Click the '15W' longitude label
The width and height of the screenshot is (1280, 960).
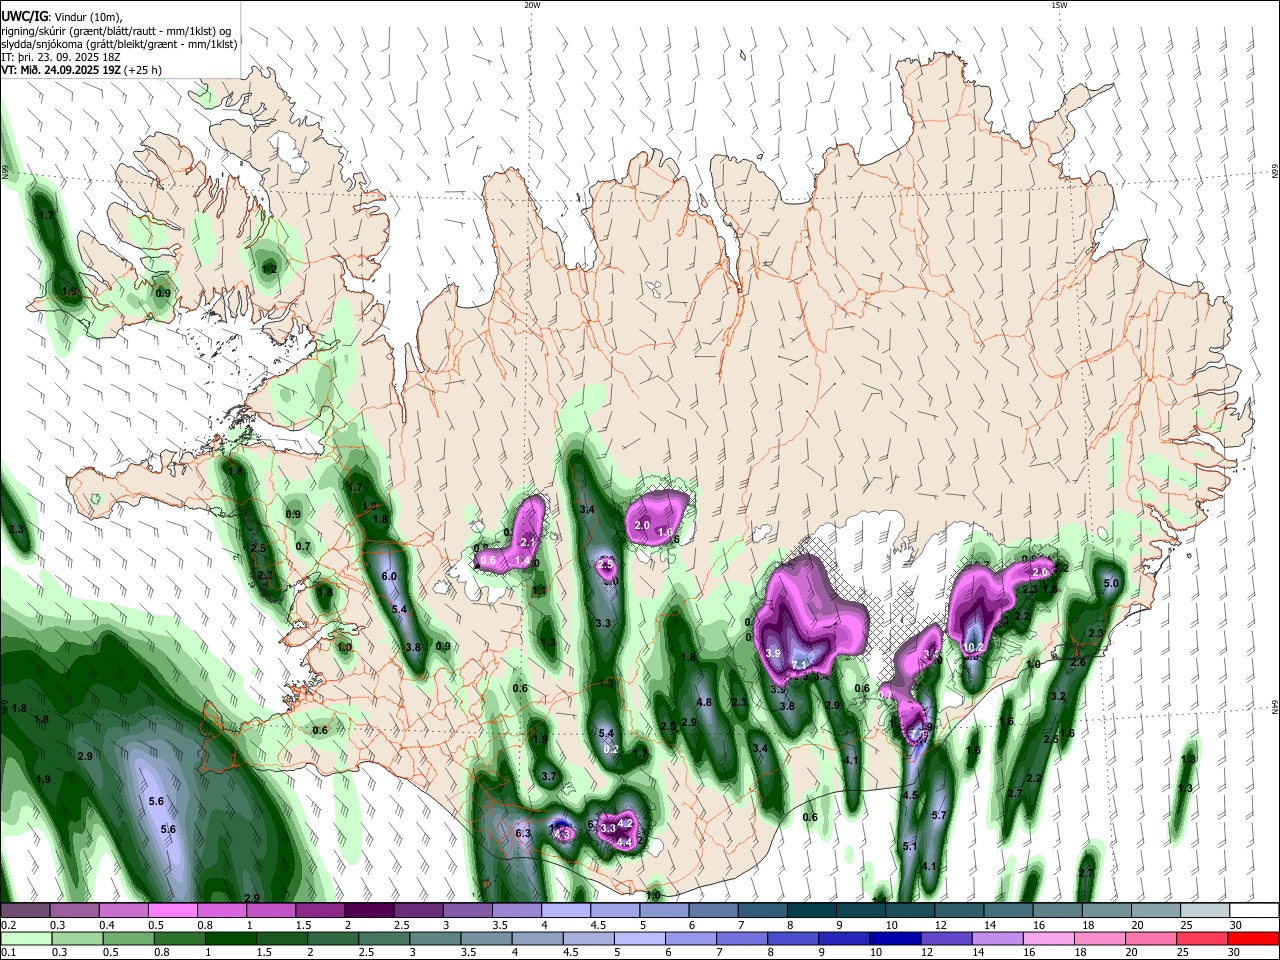(1059, 5)
